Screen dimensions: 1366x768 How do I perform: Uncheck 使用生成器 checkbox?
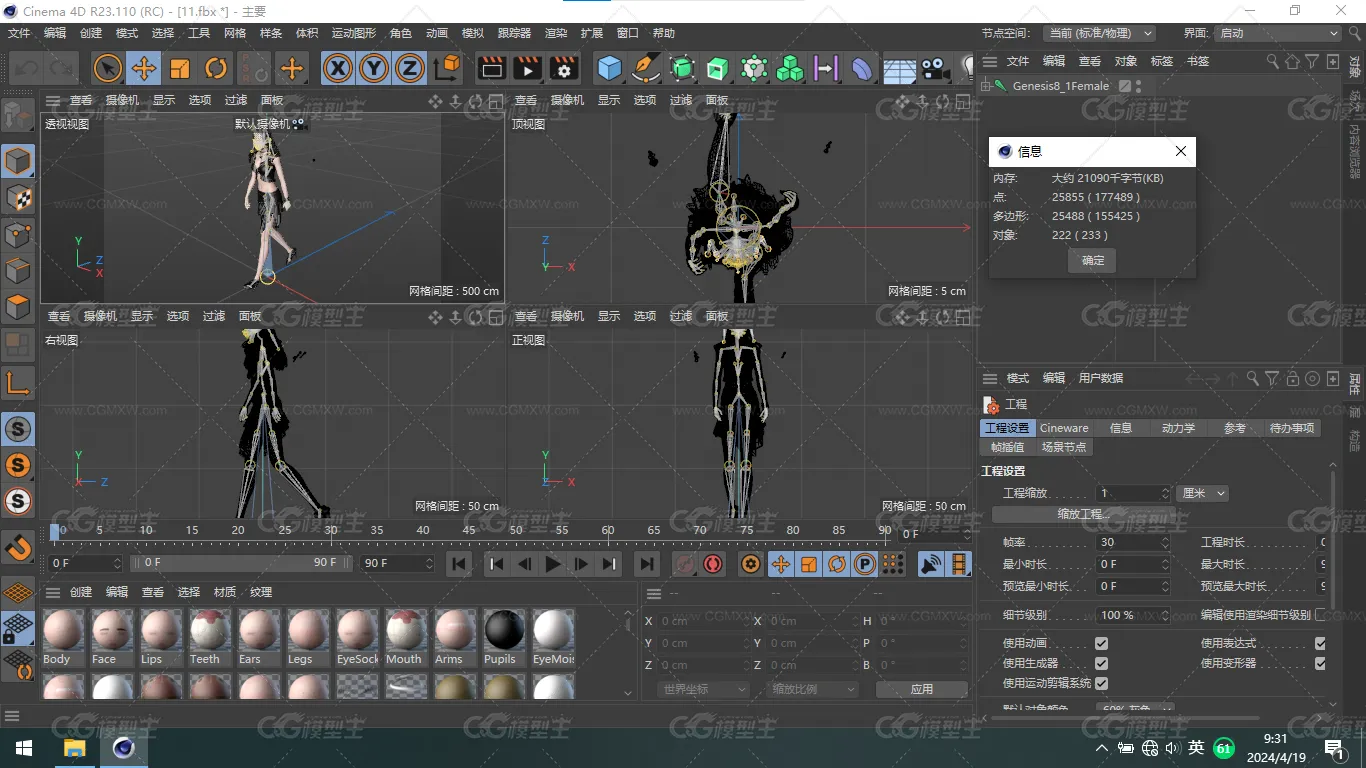pyautogui.click(x=1101, y=663)
